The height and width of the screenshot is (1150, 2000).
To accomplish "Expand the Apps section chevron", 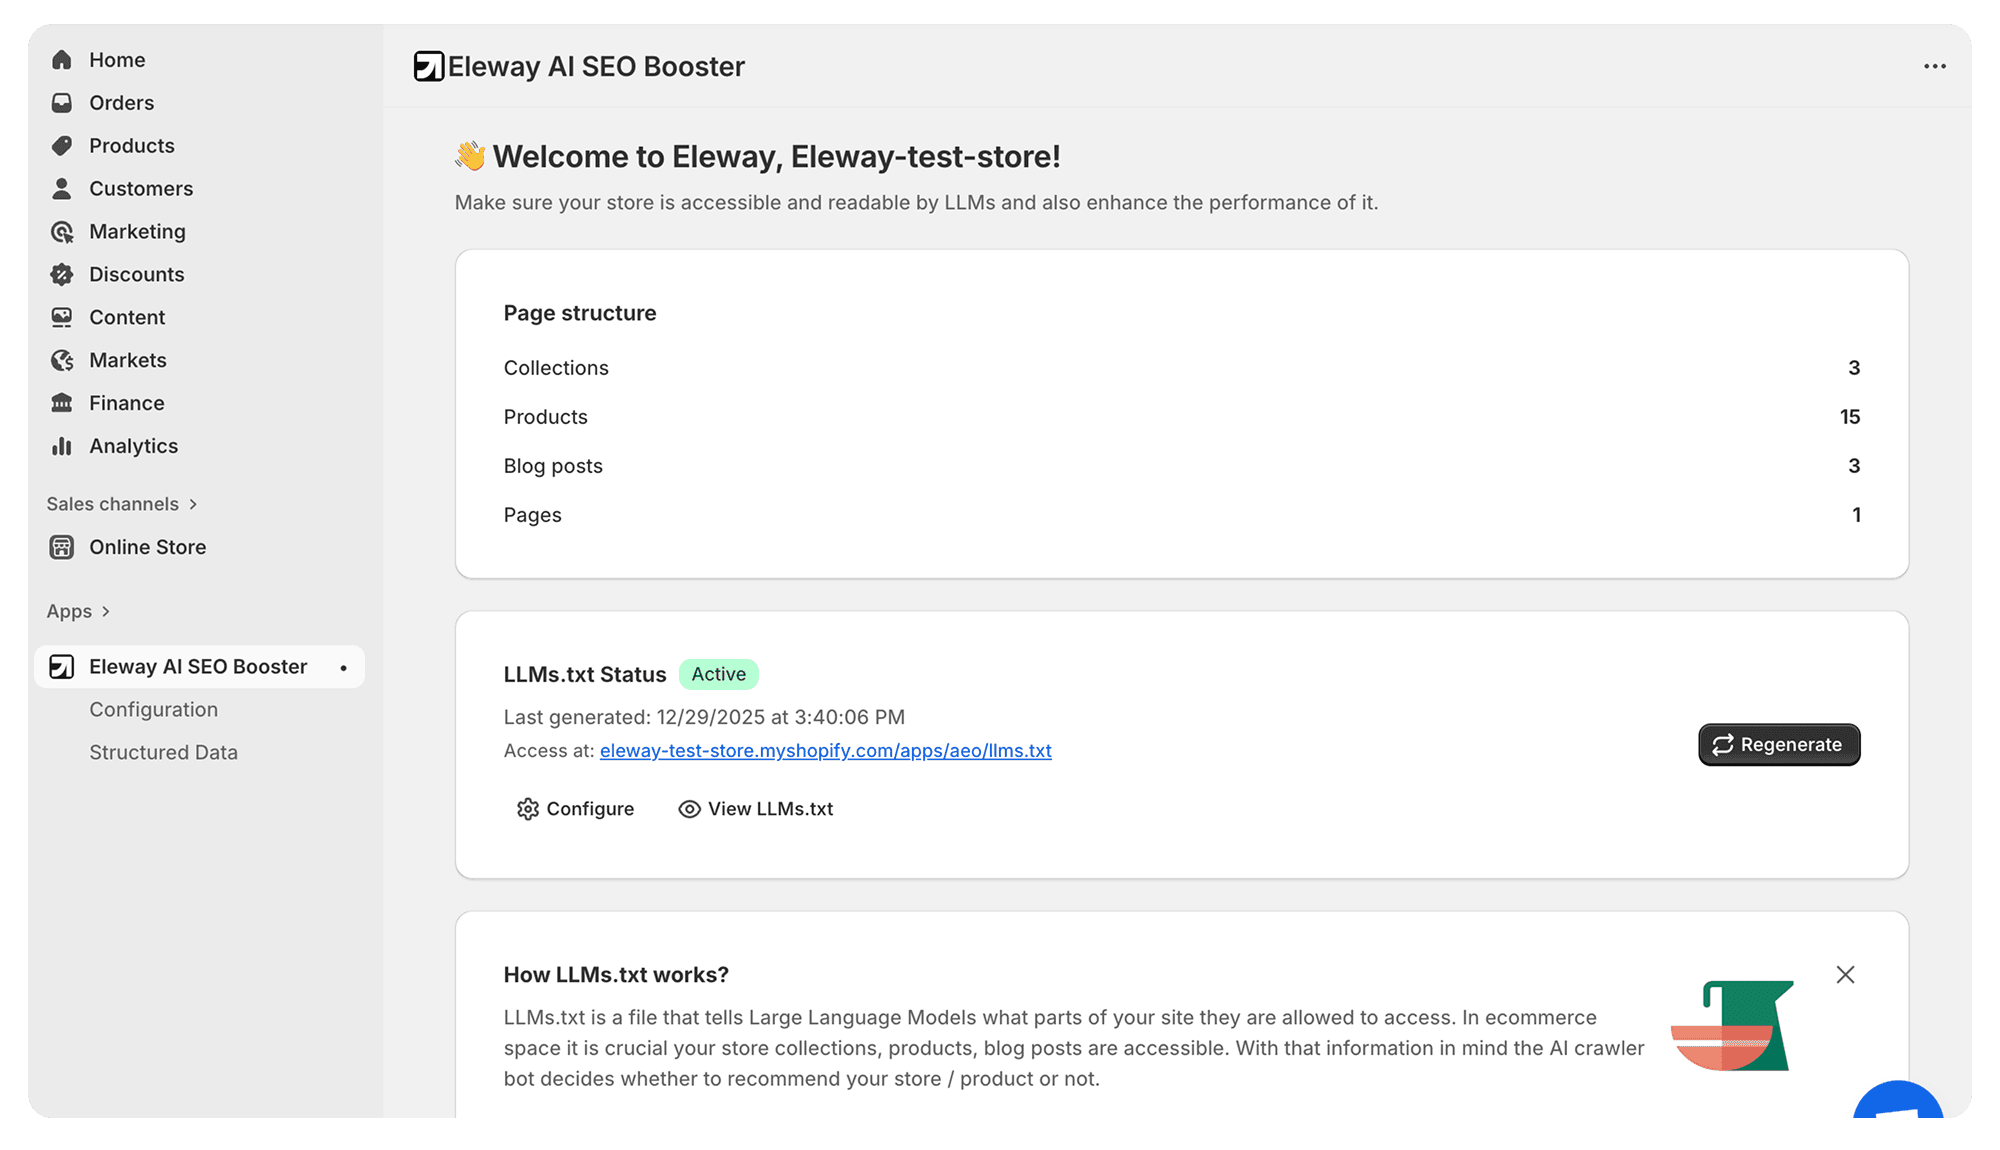I will point(106,611).
